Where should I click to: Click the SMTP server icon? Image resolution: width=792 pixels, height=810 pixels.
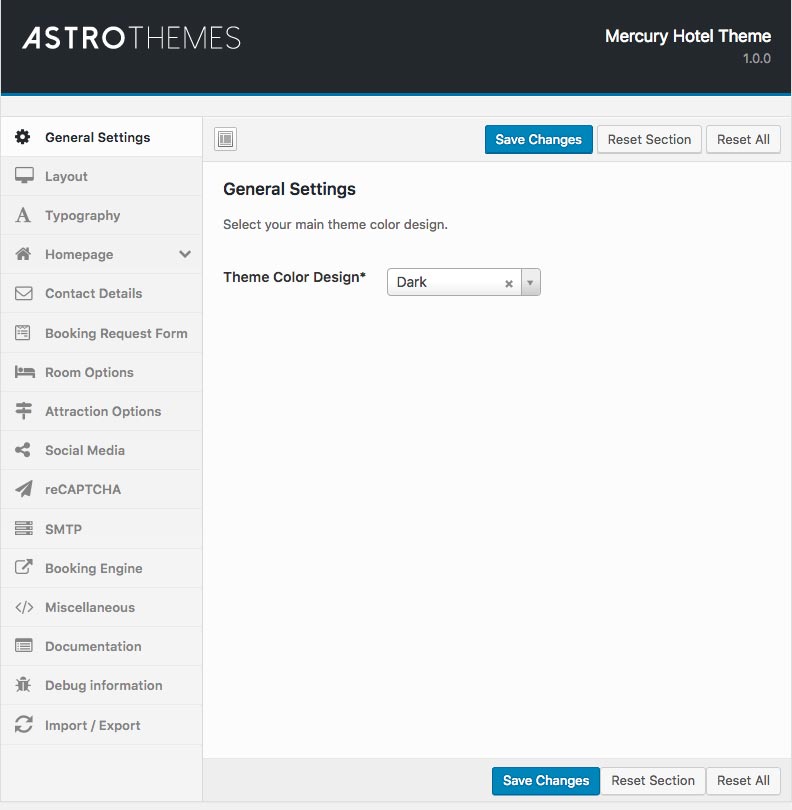click(x=24, y=528)
